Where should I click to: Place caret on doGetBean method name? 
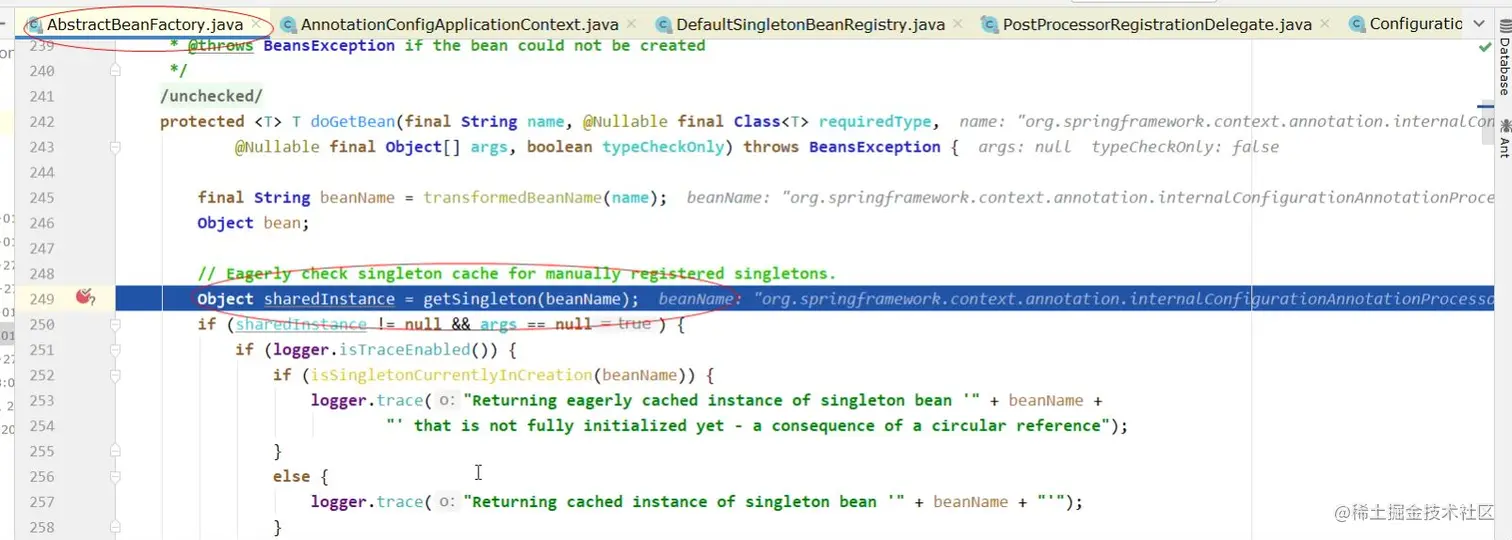point(352,121)
